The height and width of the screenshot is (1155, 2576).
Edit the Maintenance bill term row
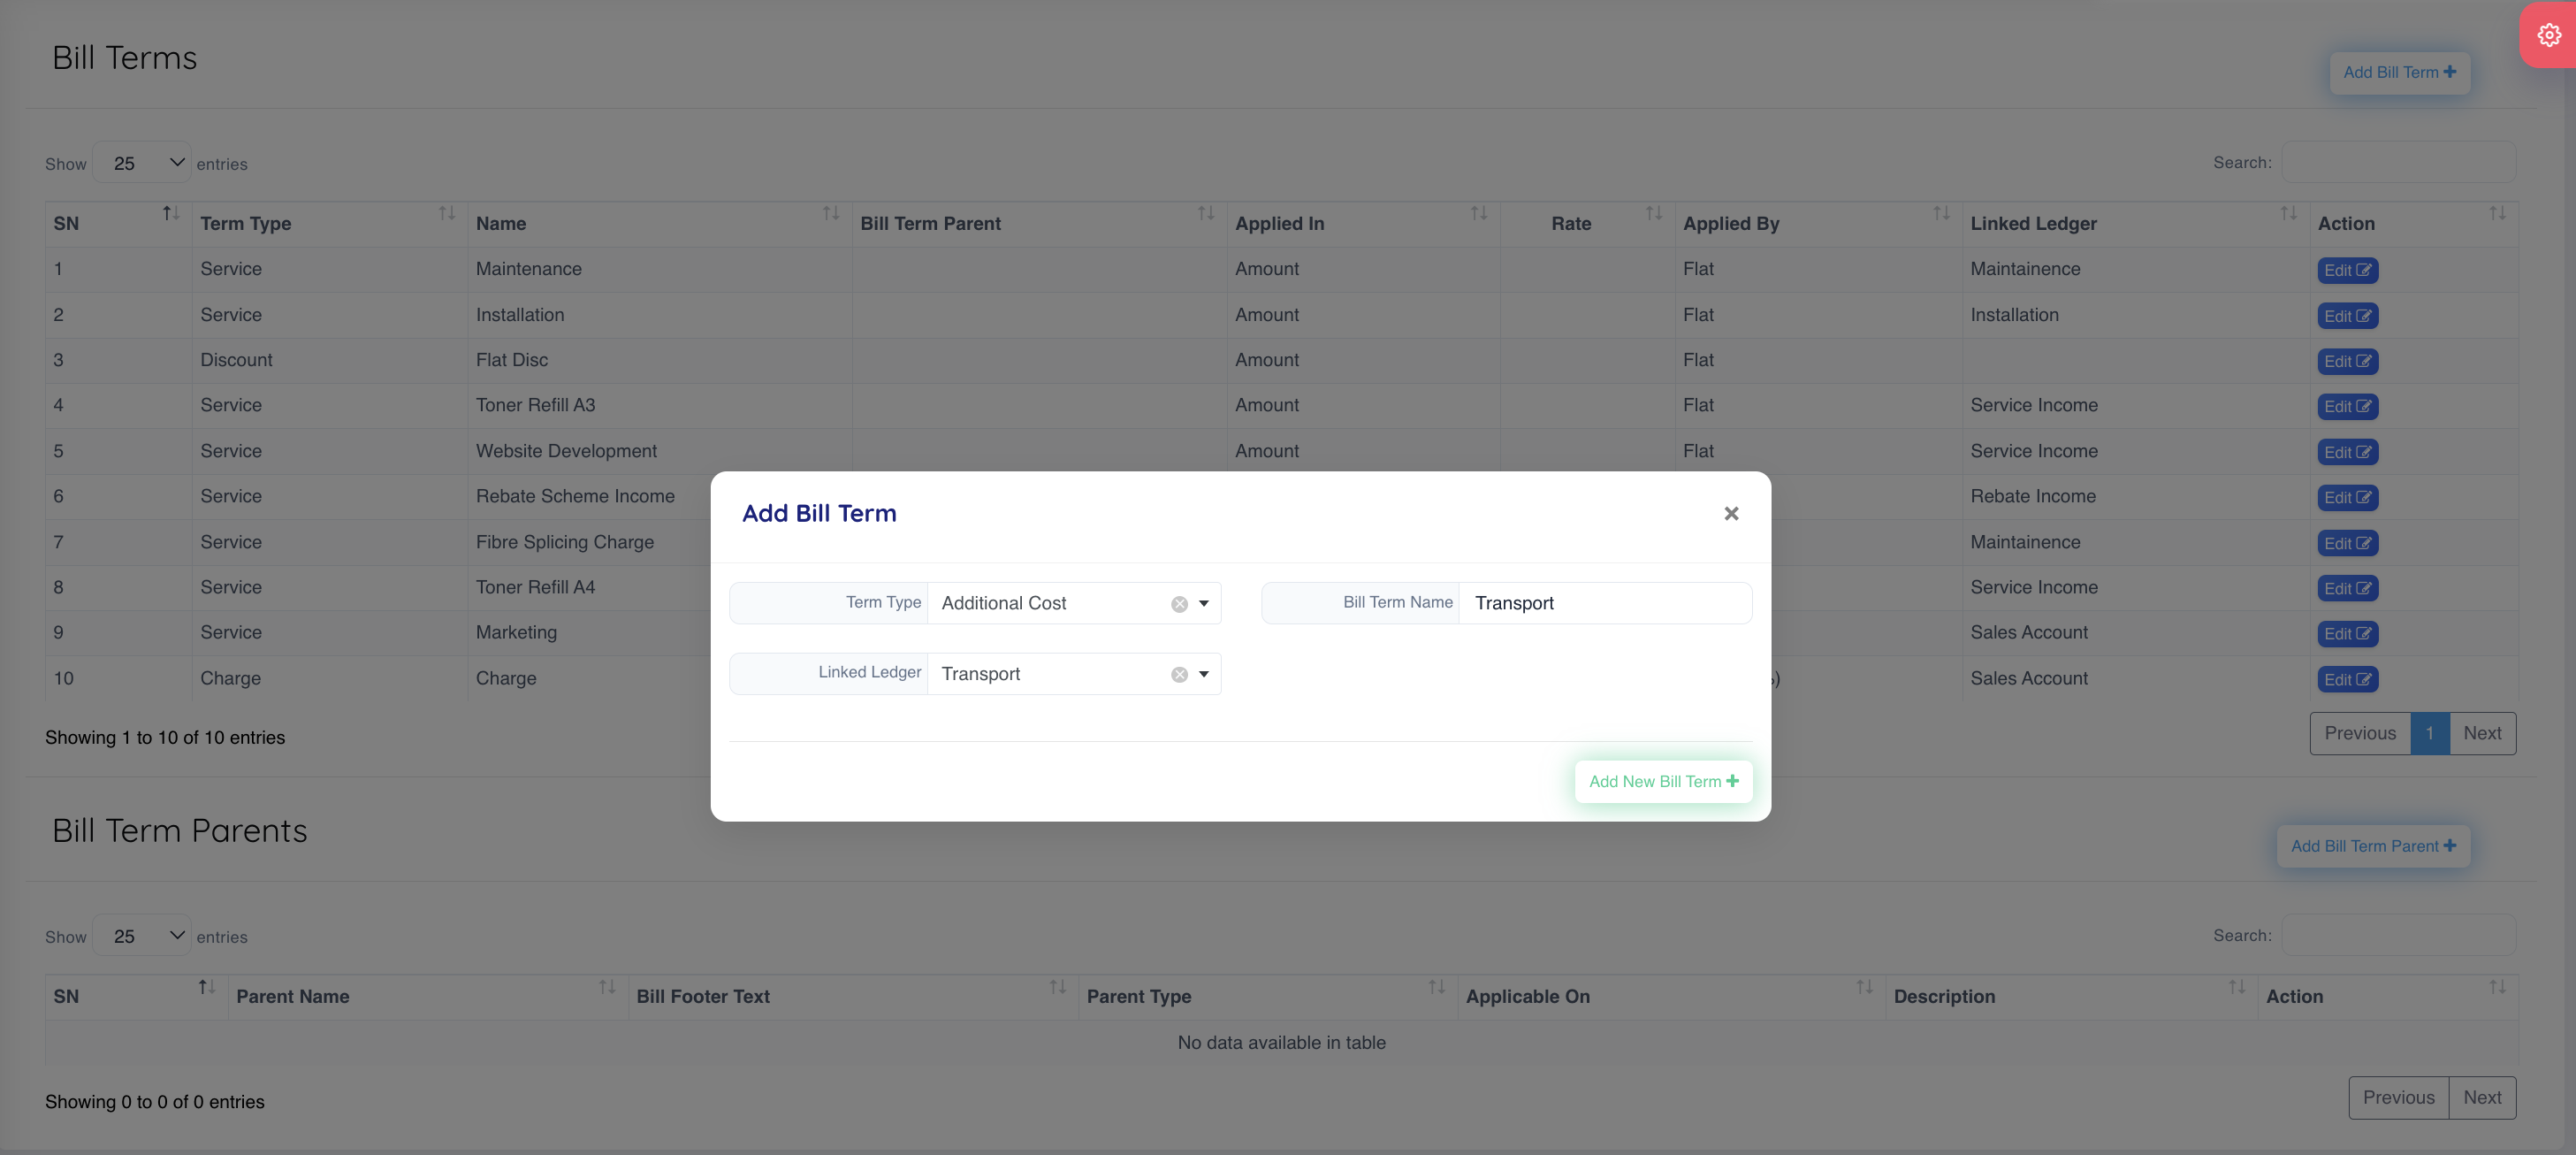2346,270
